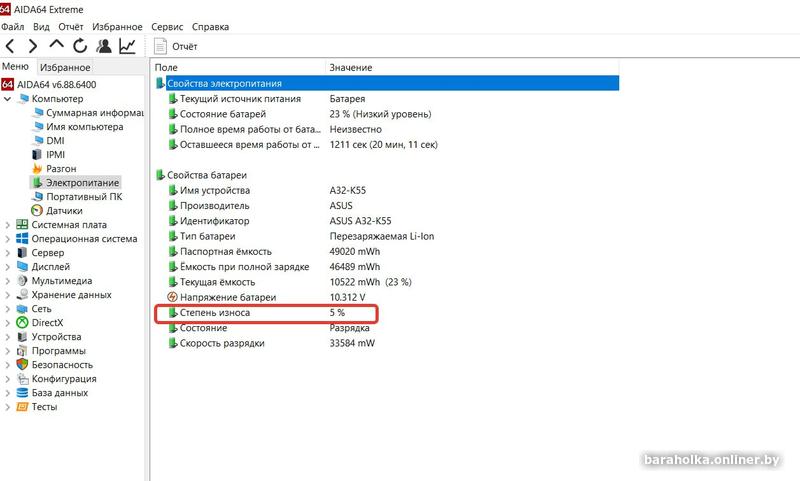Expand the Устройства node arrow
This screenshot has width=800, height=481.
click(7, 337)
